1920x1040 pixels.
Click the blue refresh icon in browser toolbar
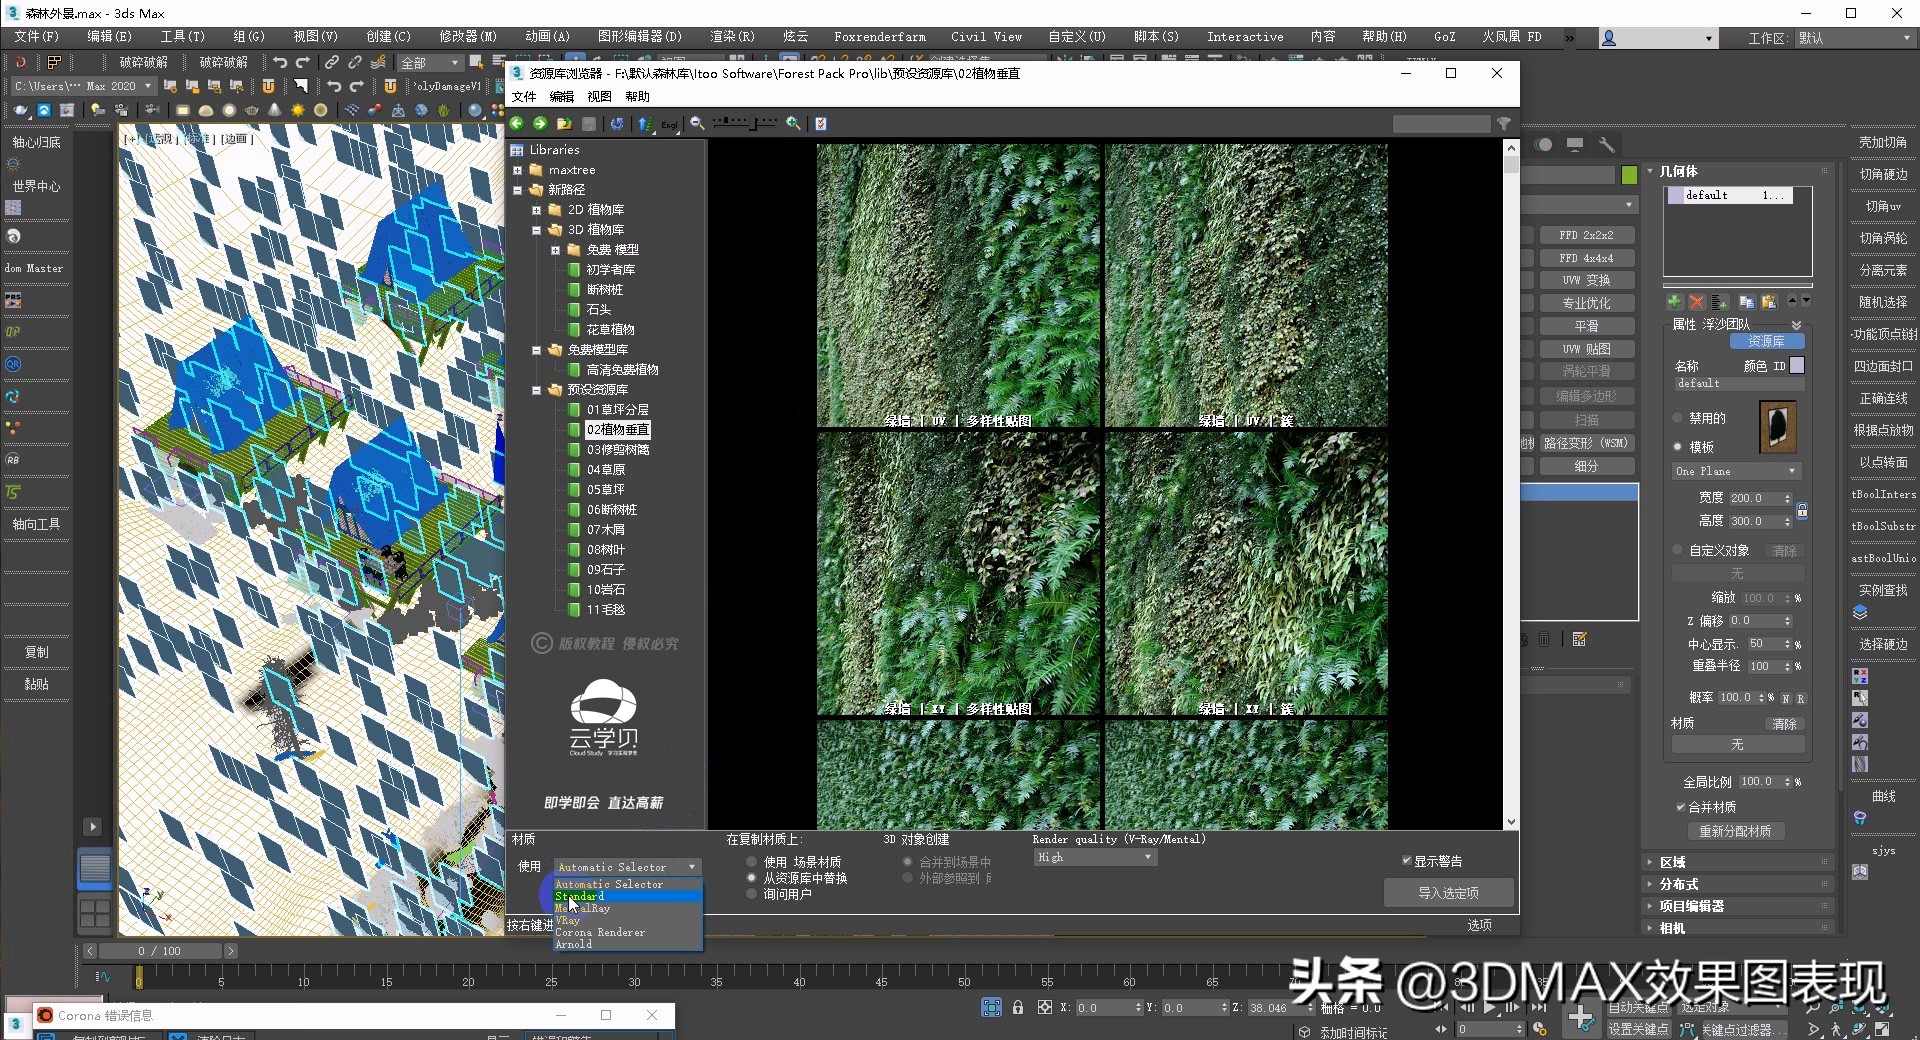click(617, 123)
